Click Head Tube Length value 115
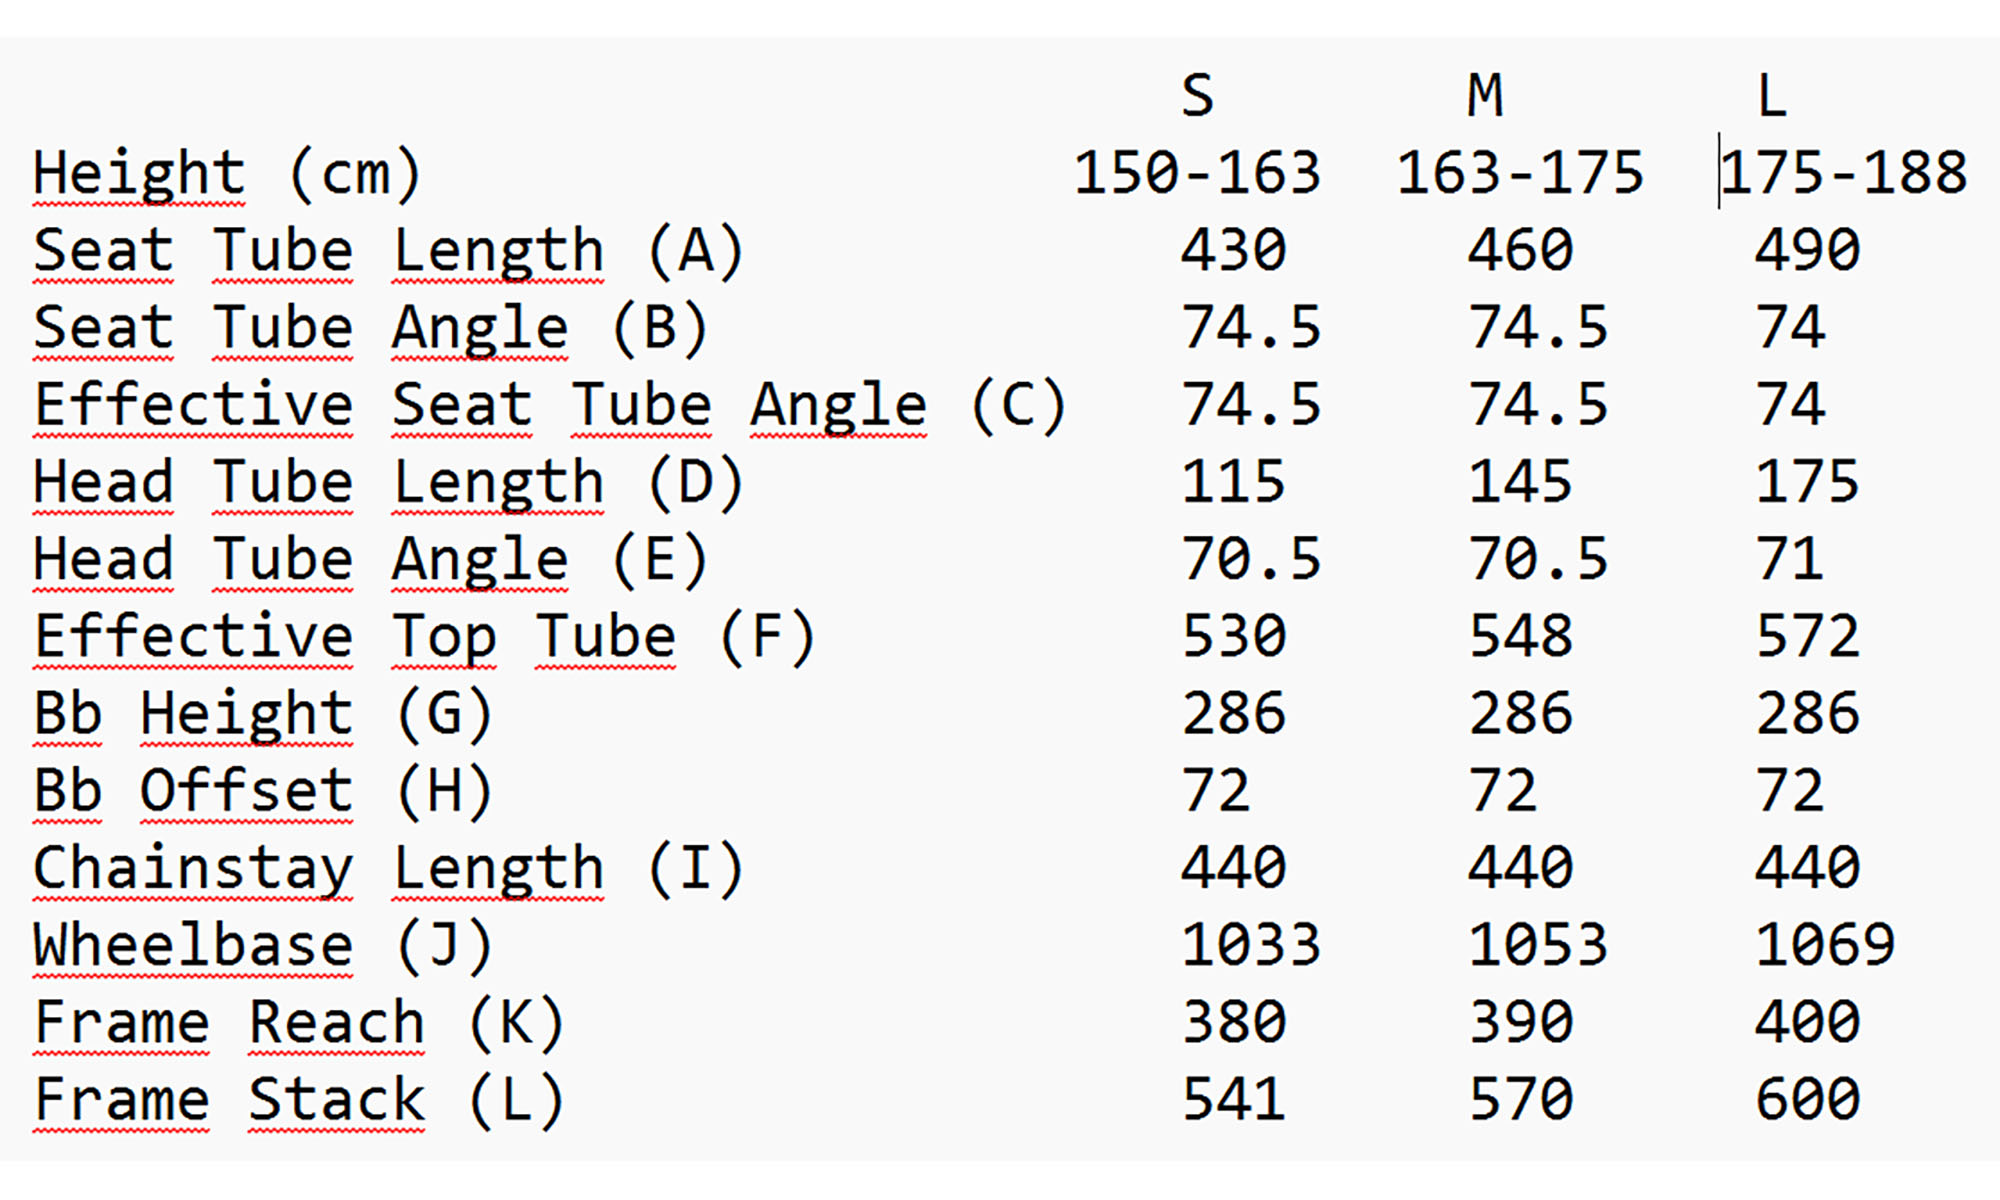The width and height of the screenshot is (2000, 1200). [1233, 483]
